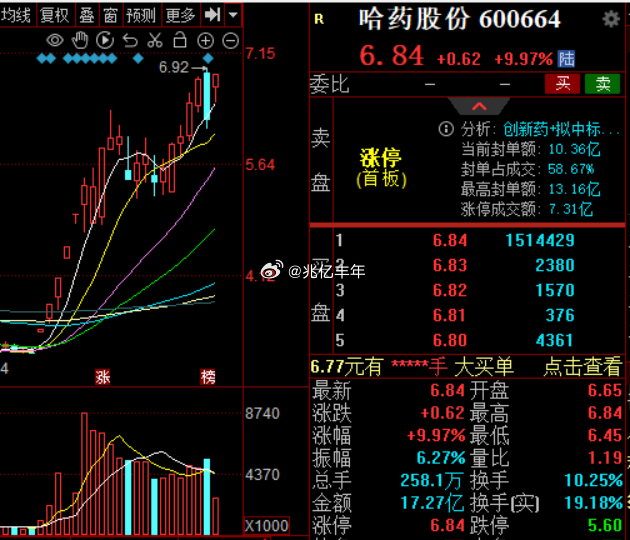Click the X1000 volume unit label
The image size is (630, 540).
point(267,526)
